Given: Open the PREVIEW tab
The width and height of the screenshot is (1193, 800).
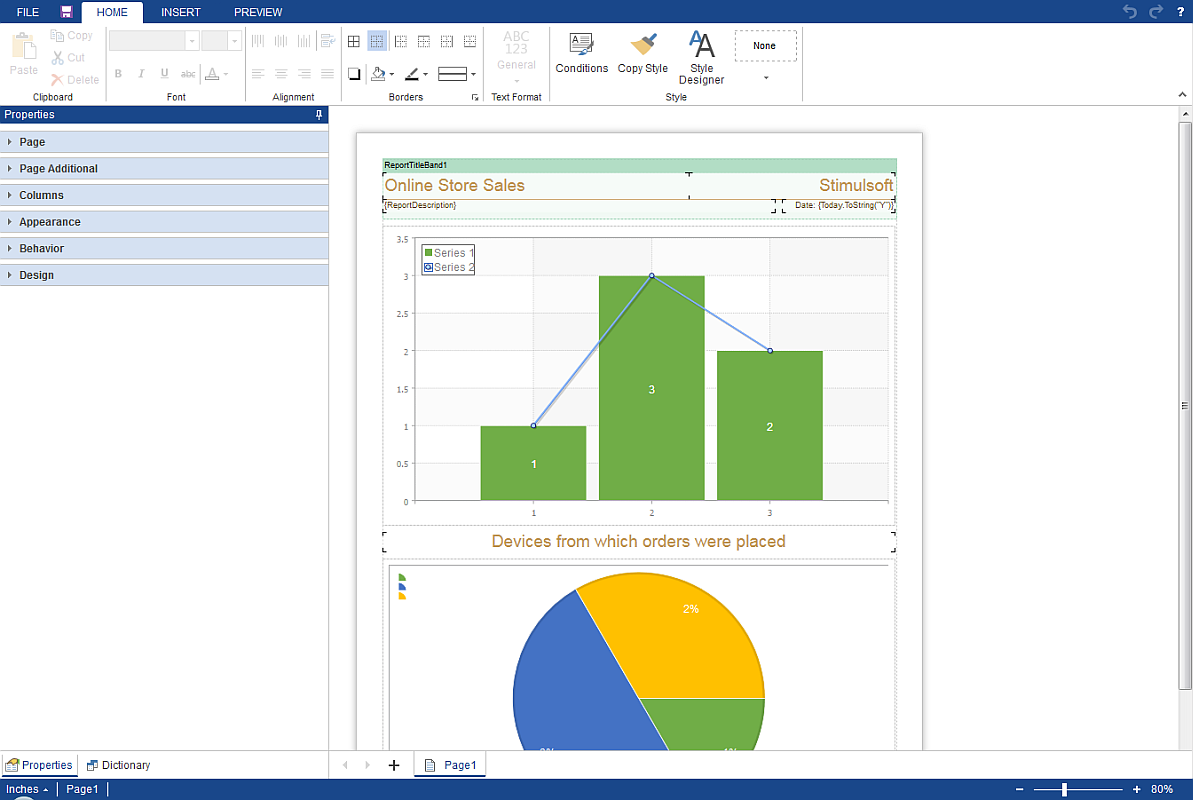Looking at the screenshot, I should click(x=258, y=12).
